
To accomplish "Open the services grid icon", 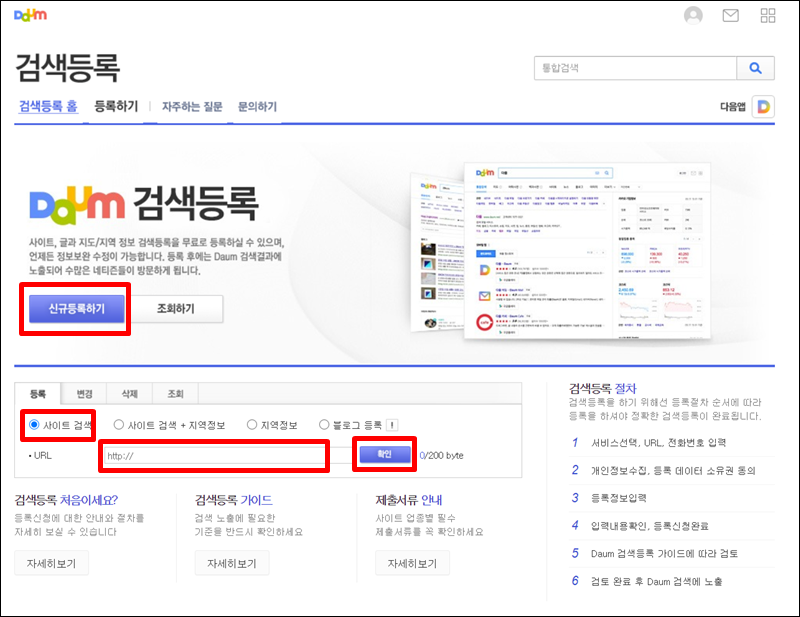I will pos(767,15).
